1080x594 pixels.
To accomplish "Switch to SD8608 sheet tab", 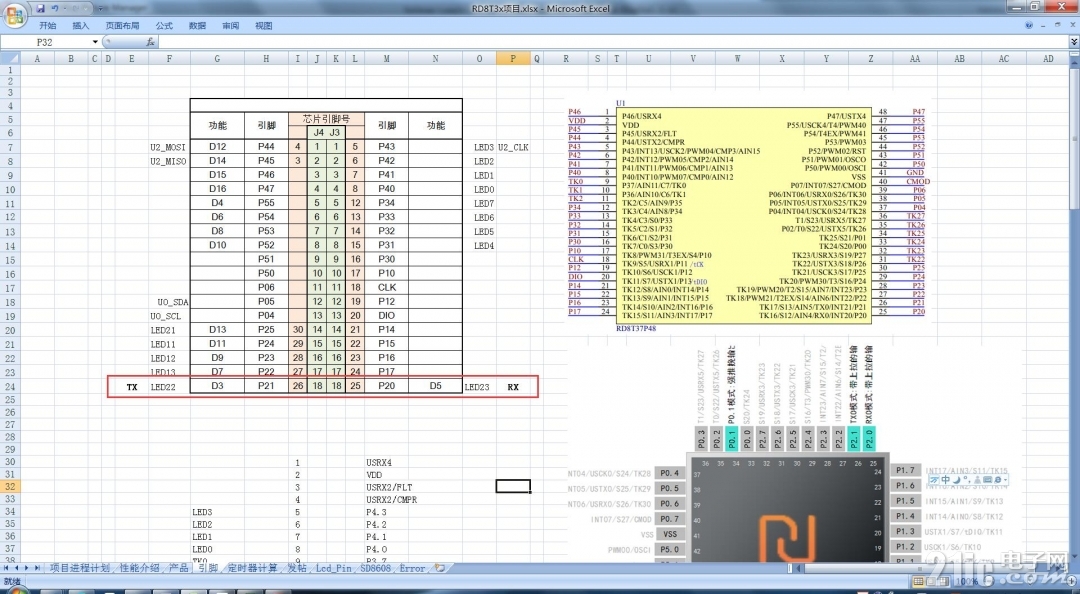I will (x=375, y=568).
